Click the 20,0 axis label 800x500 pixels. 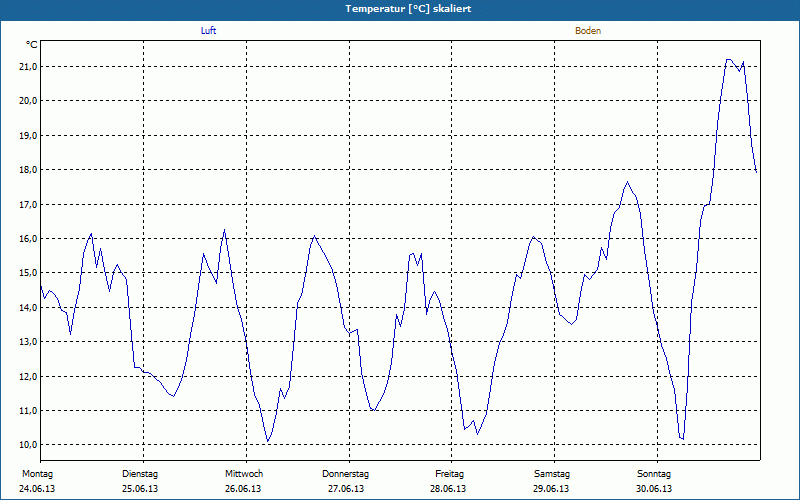pos(29,101)
